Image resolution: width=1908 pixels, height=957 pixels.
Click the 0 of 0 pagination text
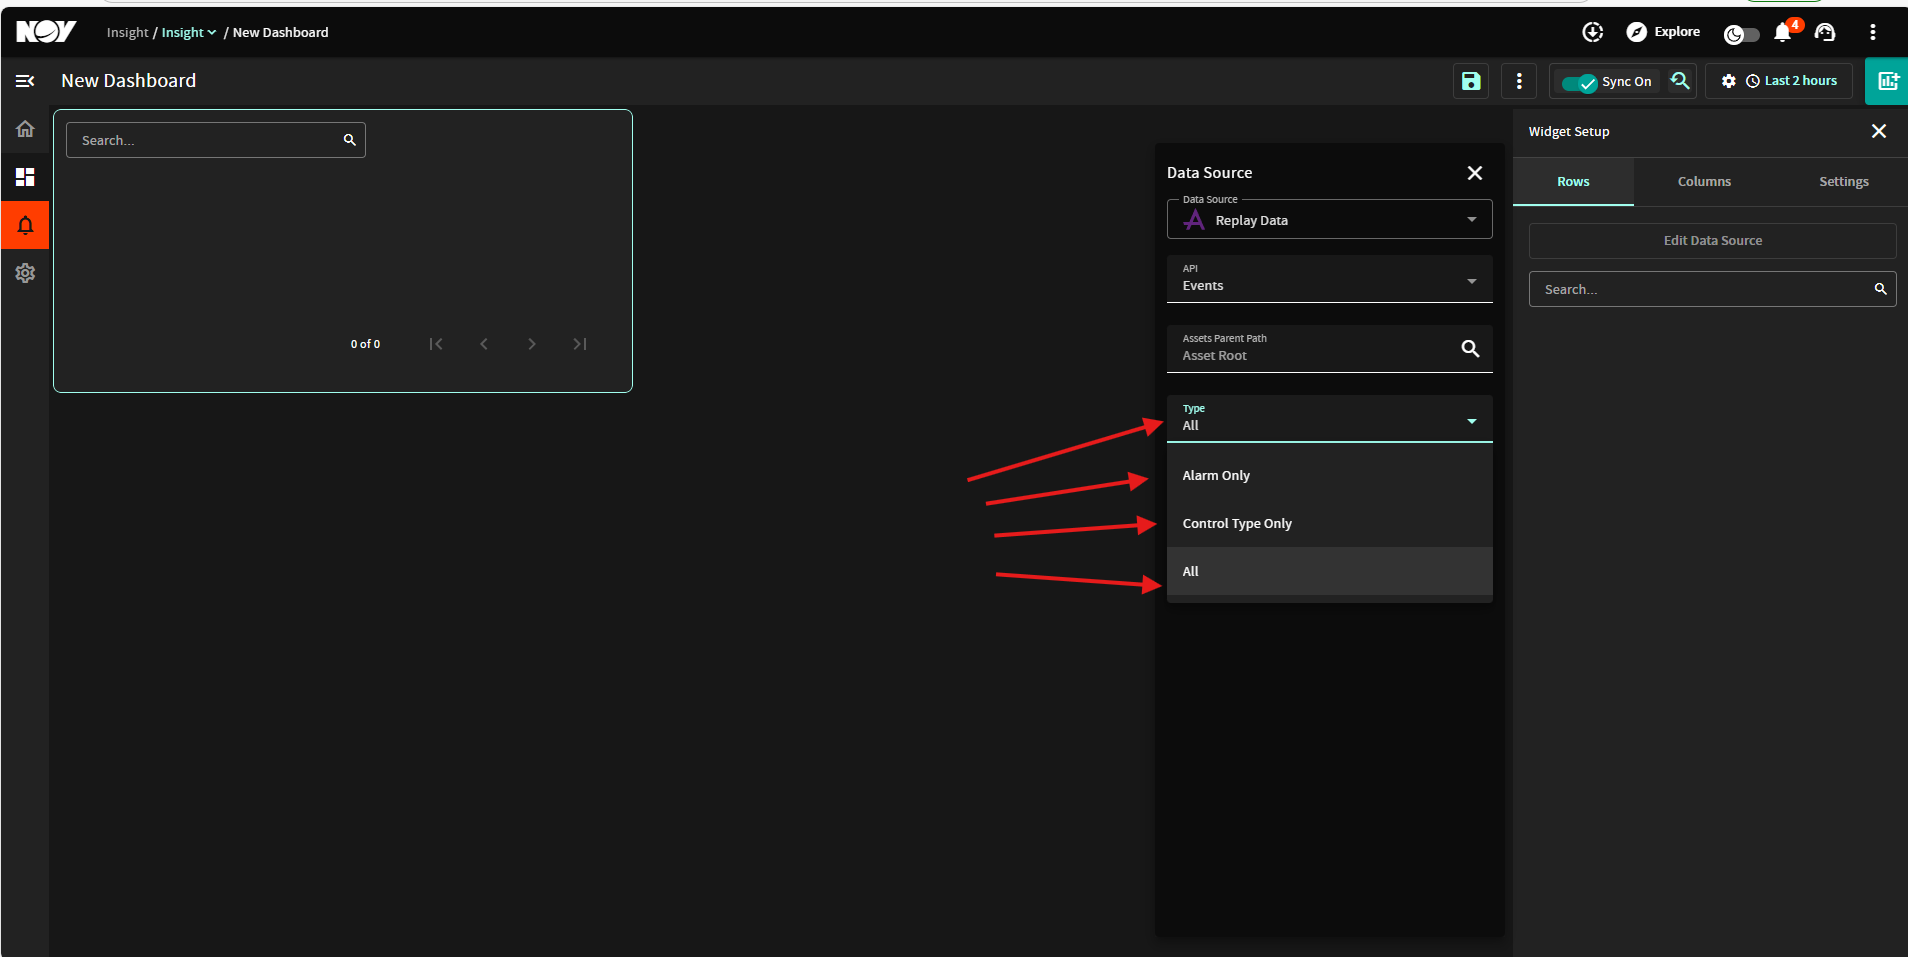coord(365,344)
